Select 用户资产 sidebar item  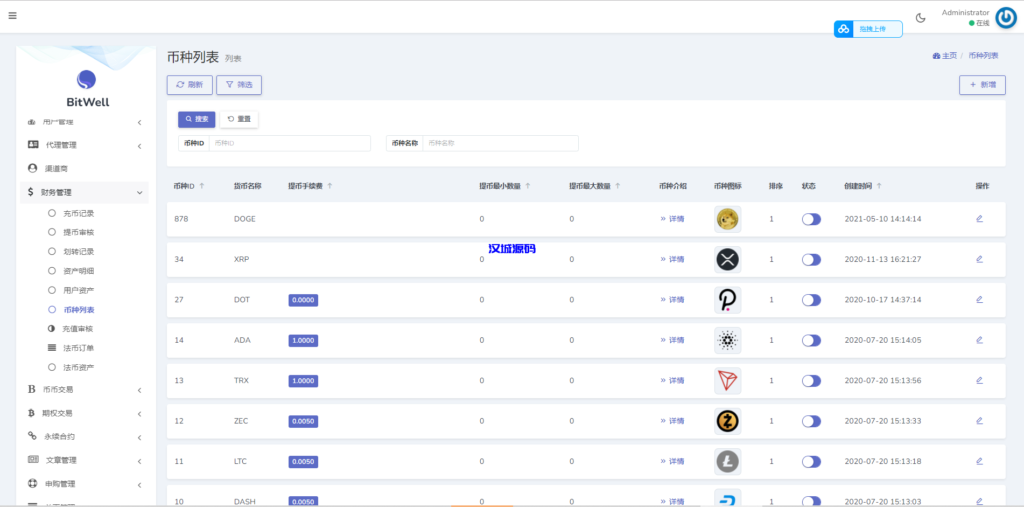tap(78, 290)
